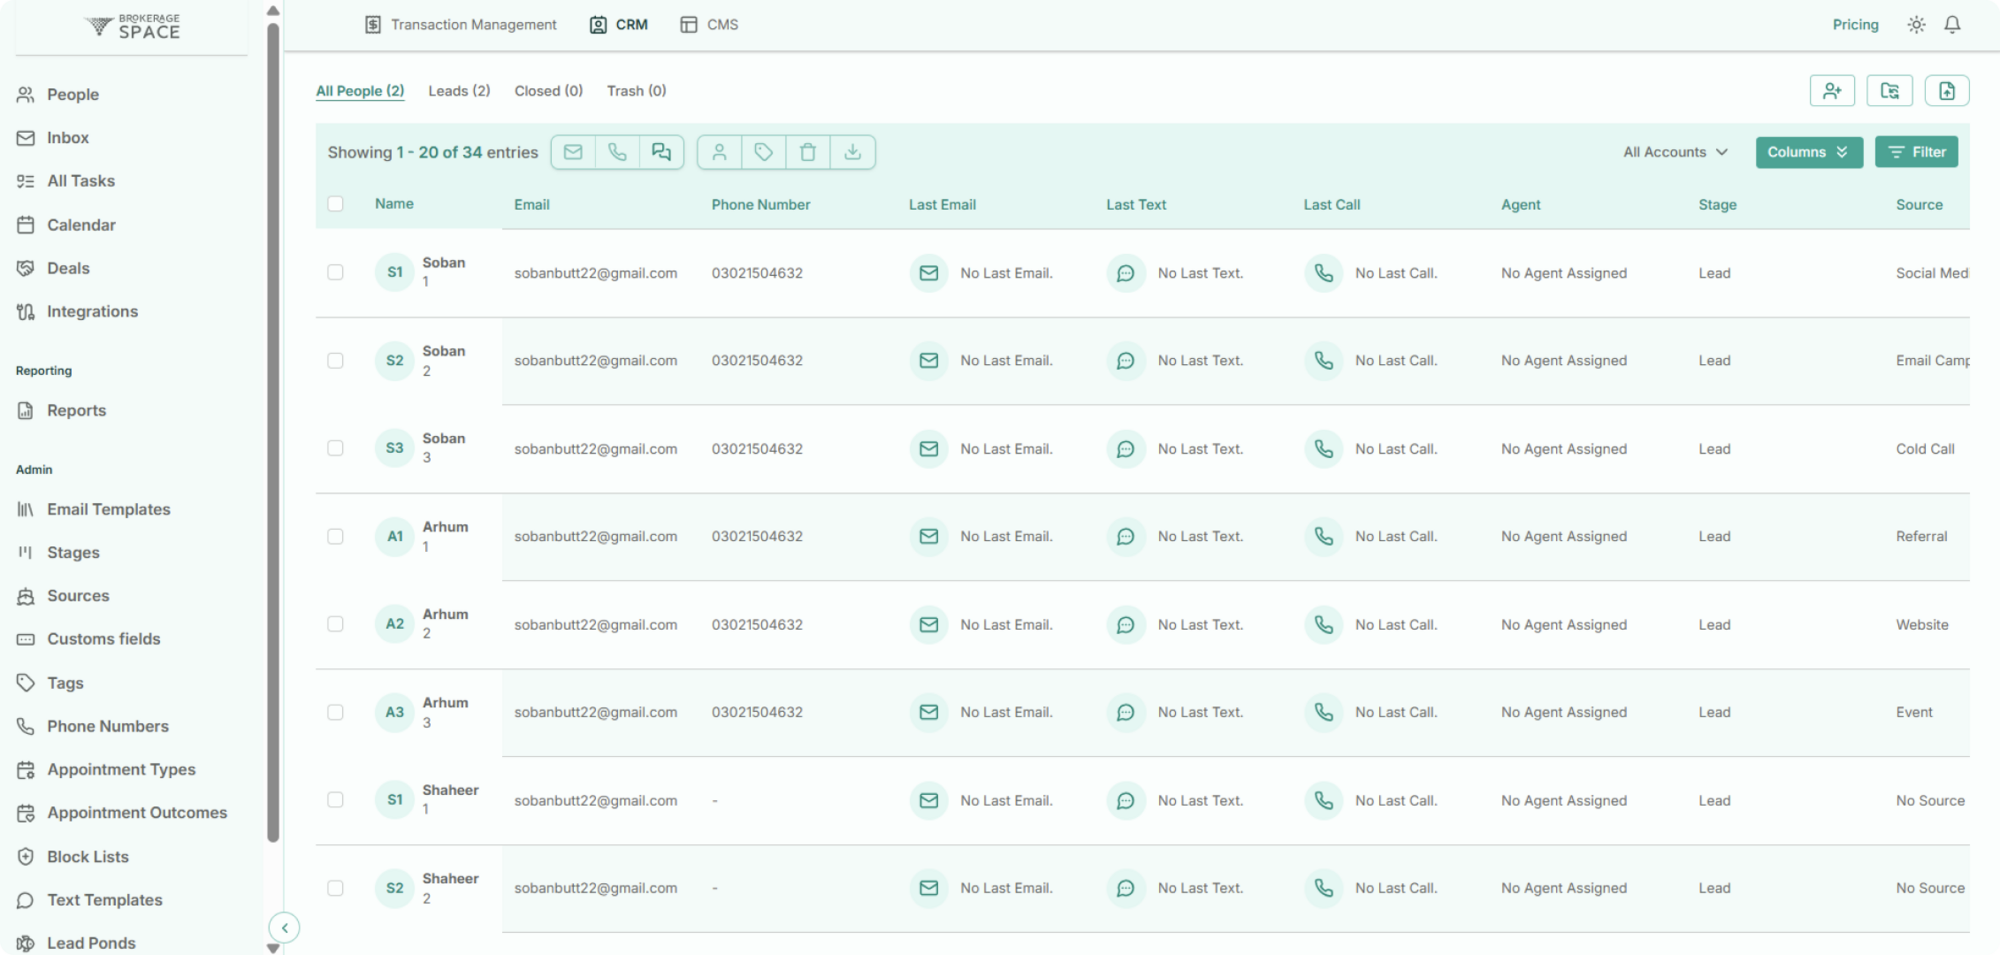Click the Agent column header
Image resolution: width=2000 pixels, height=955 pixels.
1520,204
